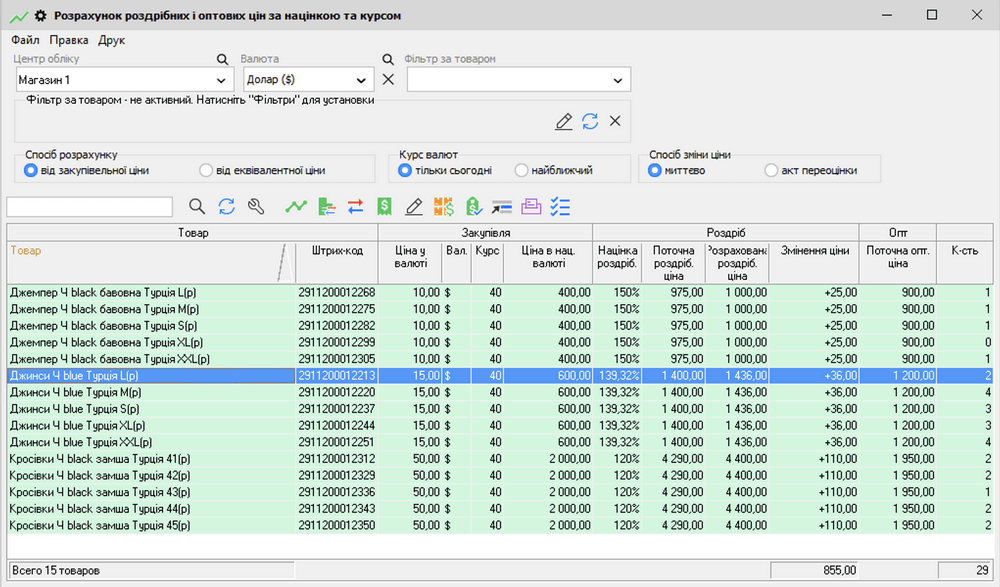Click the orange percent-dollar toolbar icon
Viewport: 1000px width, 587px height.
pos(444,207)
